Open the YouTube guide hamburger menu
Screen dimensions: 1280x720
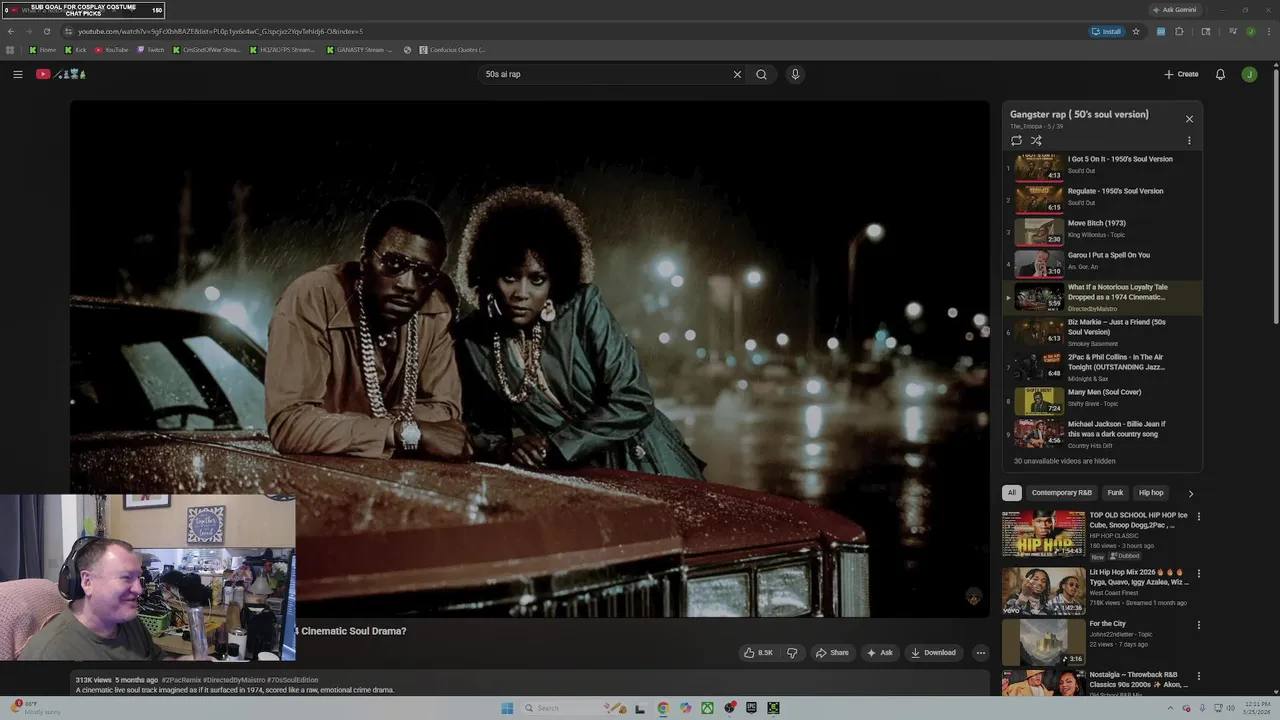click(18, 74)
